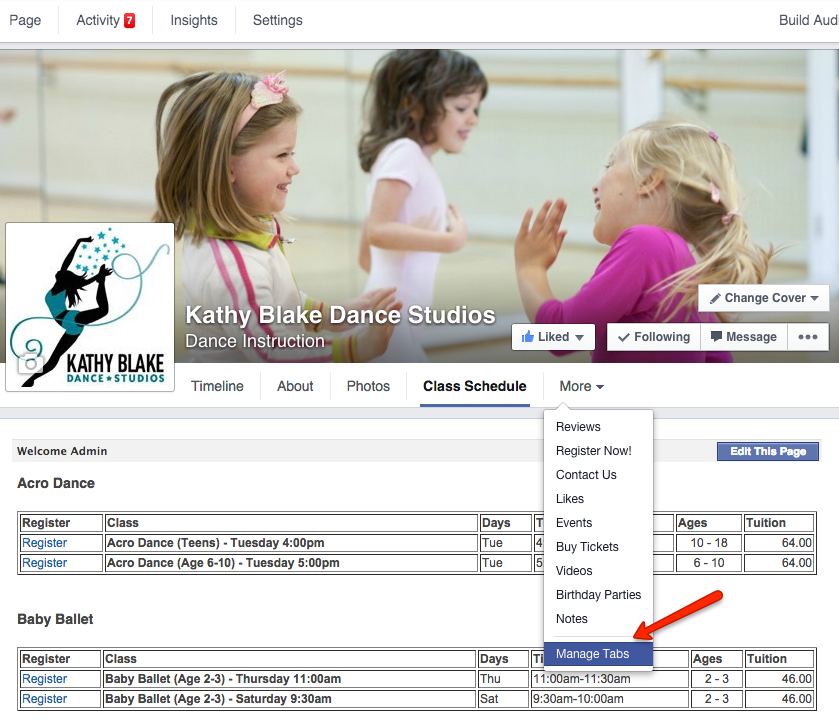Screen dimensions: 839x720
Task: Switch to the Insights tab
Action: click(194, 20)
